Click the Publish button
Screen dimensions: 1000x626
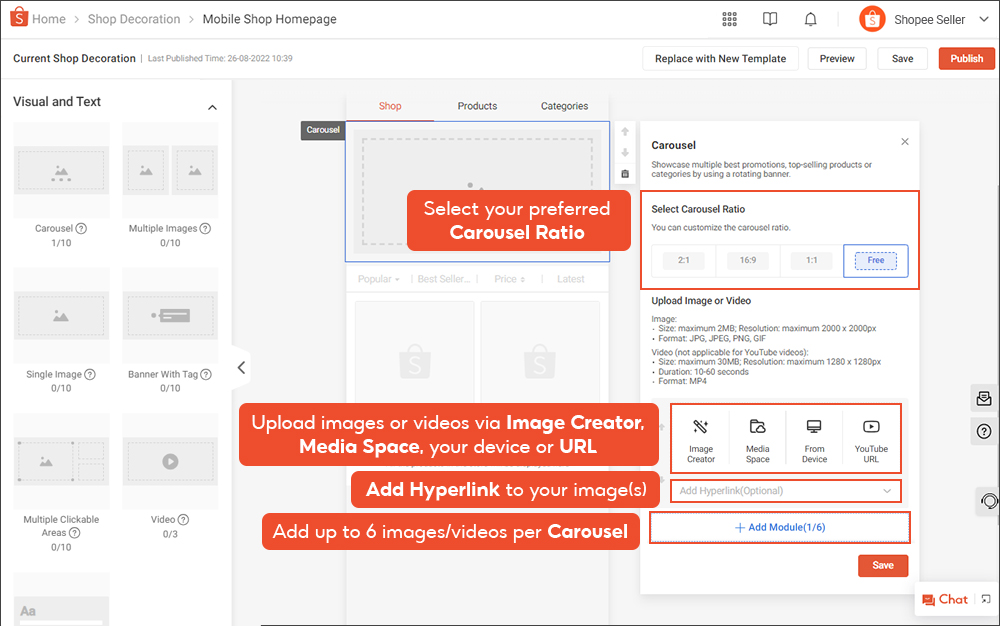[x=966, y=59]
